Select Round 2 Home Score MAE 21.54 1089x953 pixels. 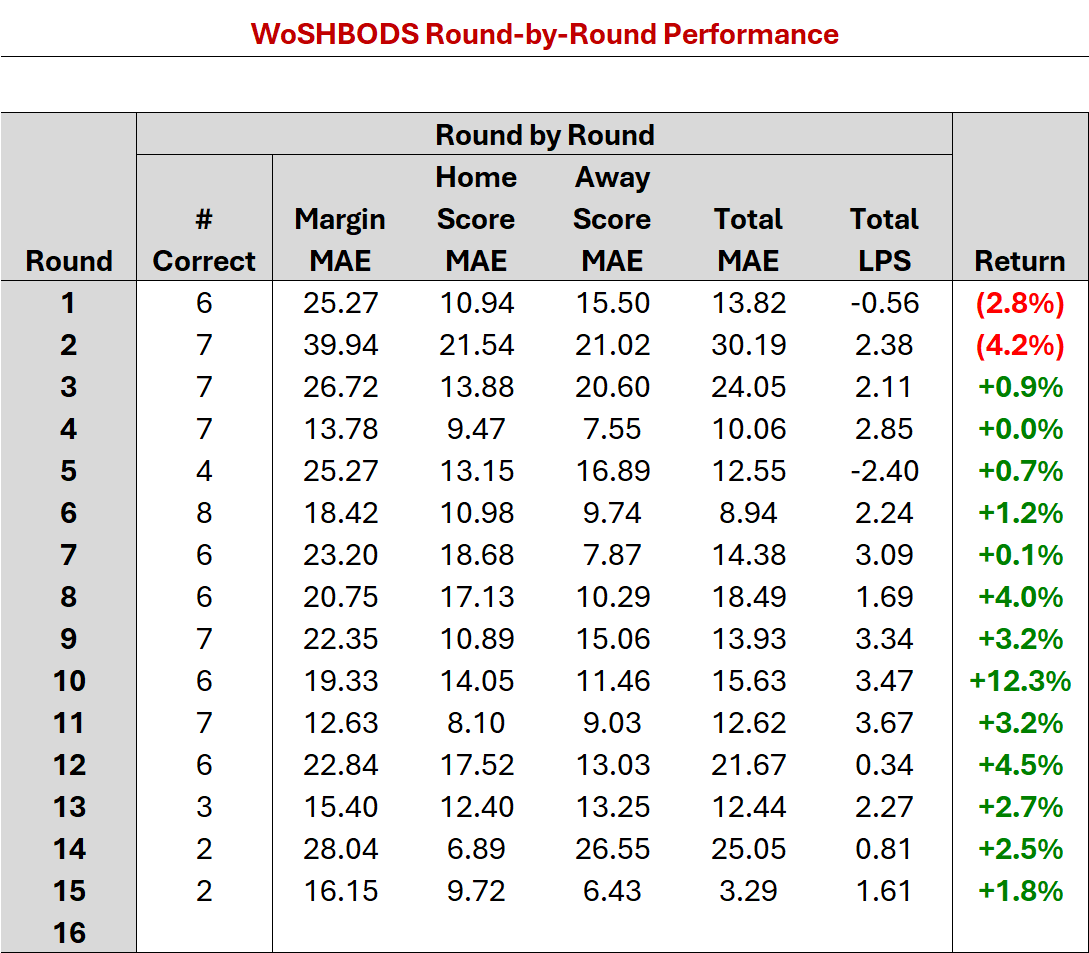[x=476, y=345]
